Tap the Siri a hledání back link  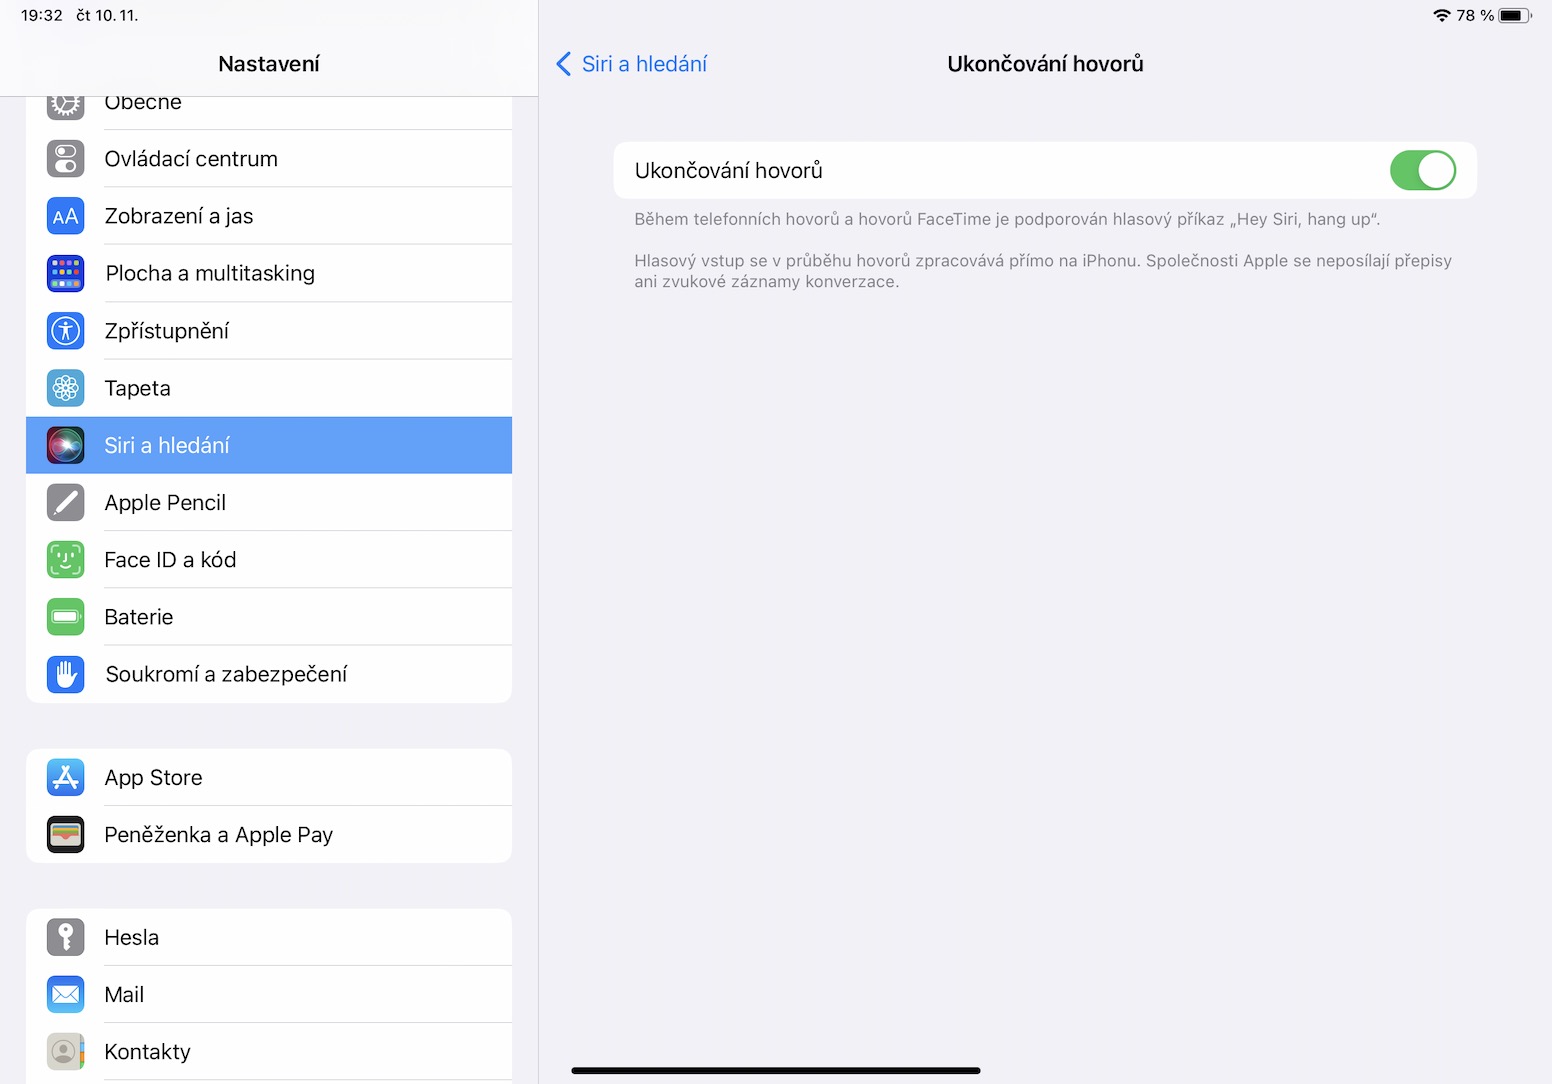[x=644, y=64]
